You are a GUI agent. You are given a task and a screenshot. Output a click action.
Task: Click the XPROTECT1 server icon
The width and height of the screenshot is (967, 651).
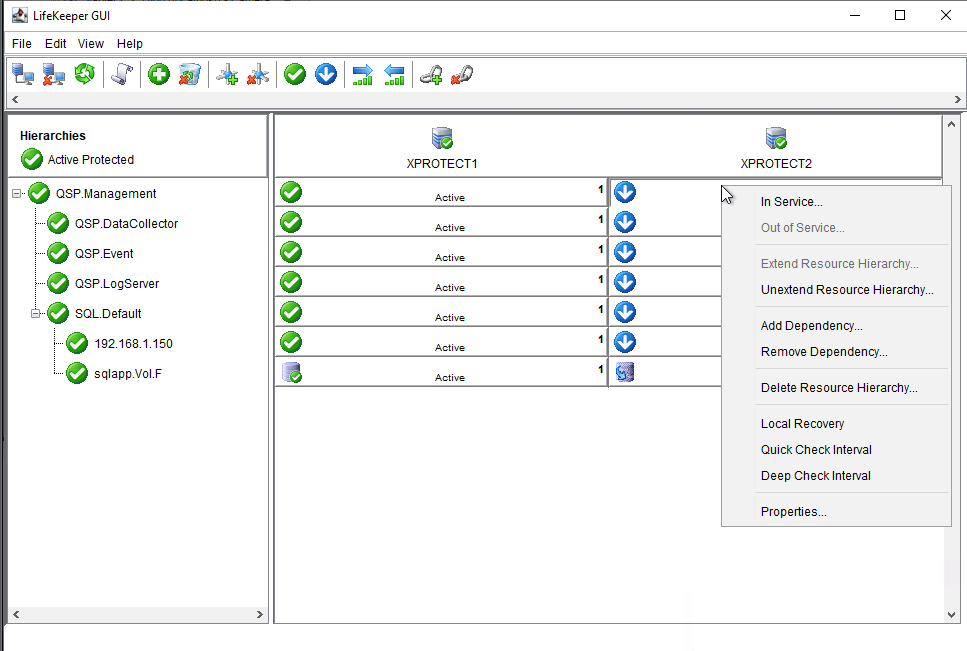[x=442, y=138]
